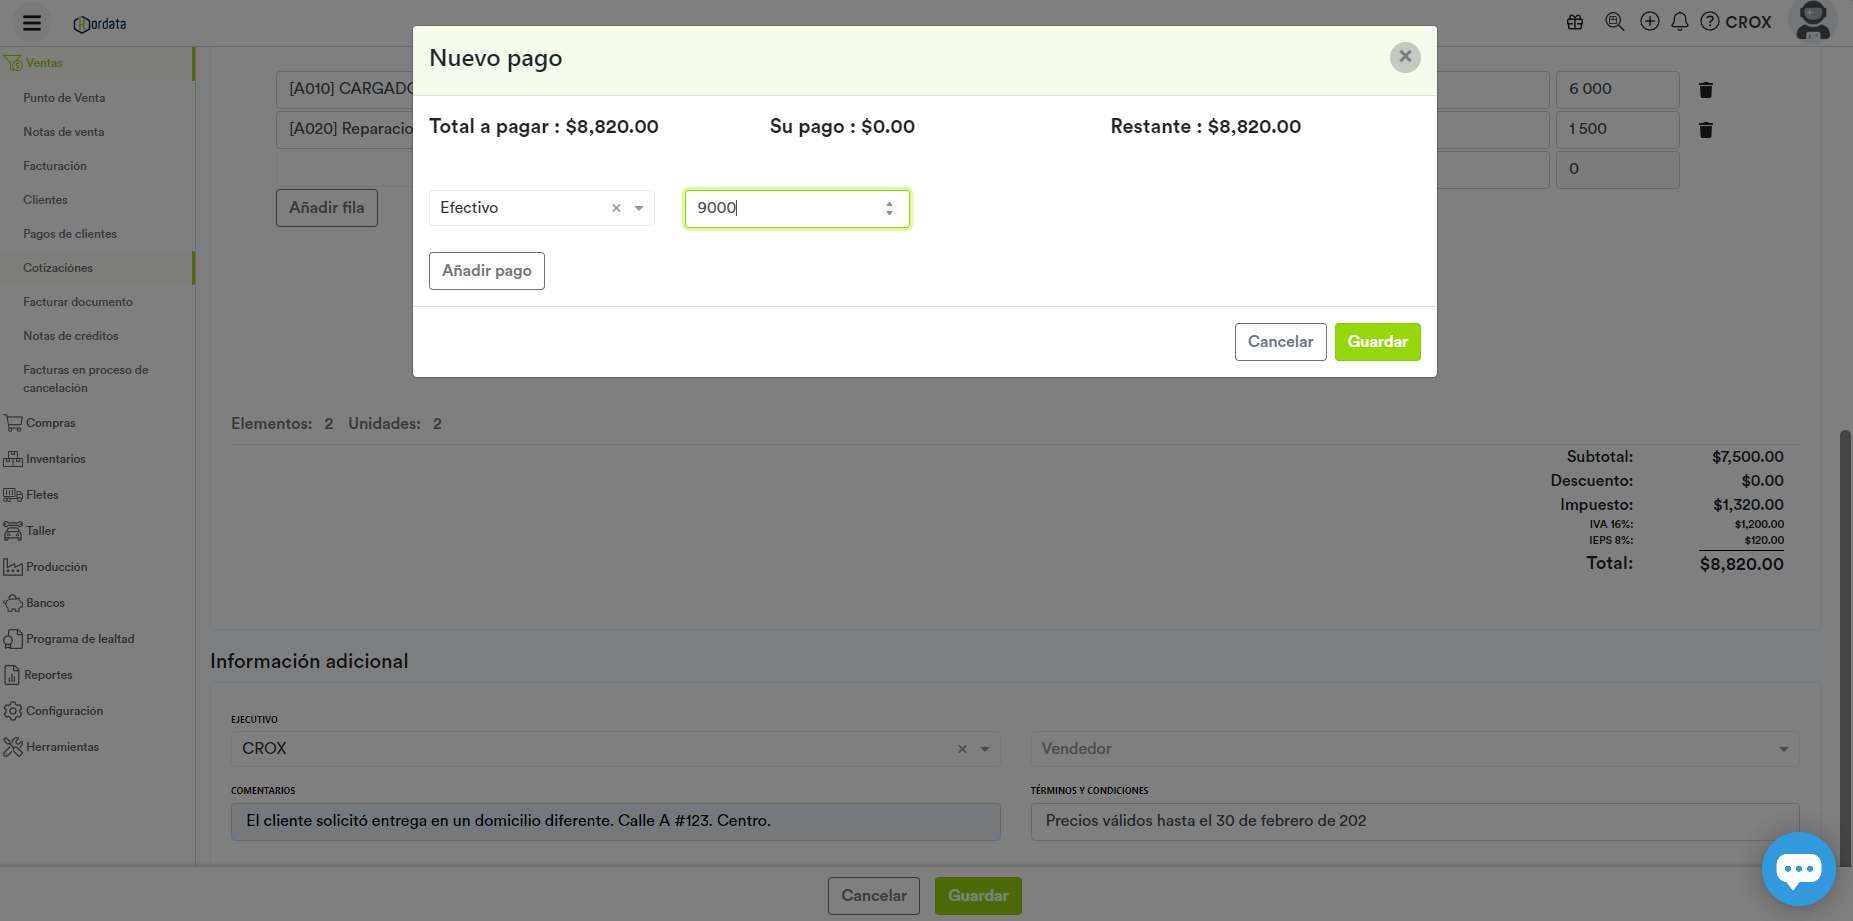This screenshot has width=1853, height=921.
Task: Open the notifications bell
Action: click(1680, 22)
